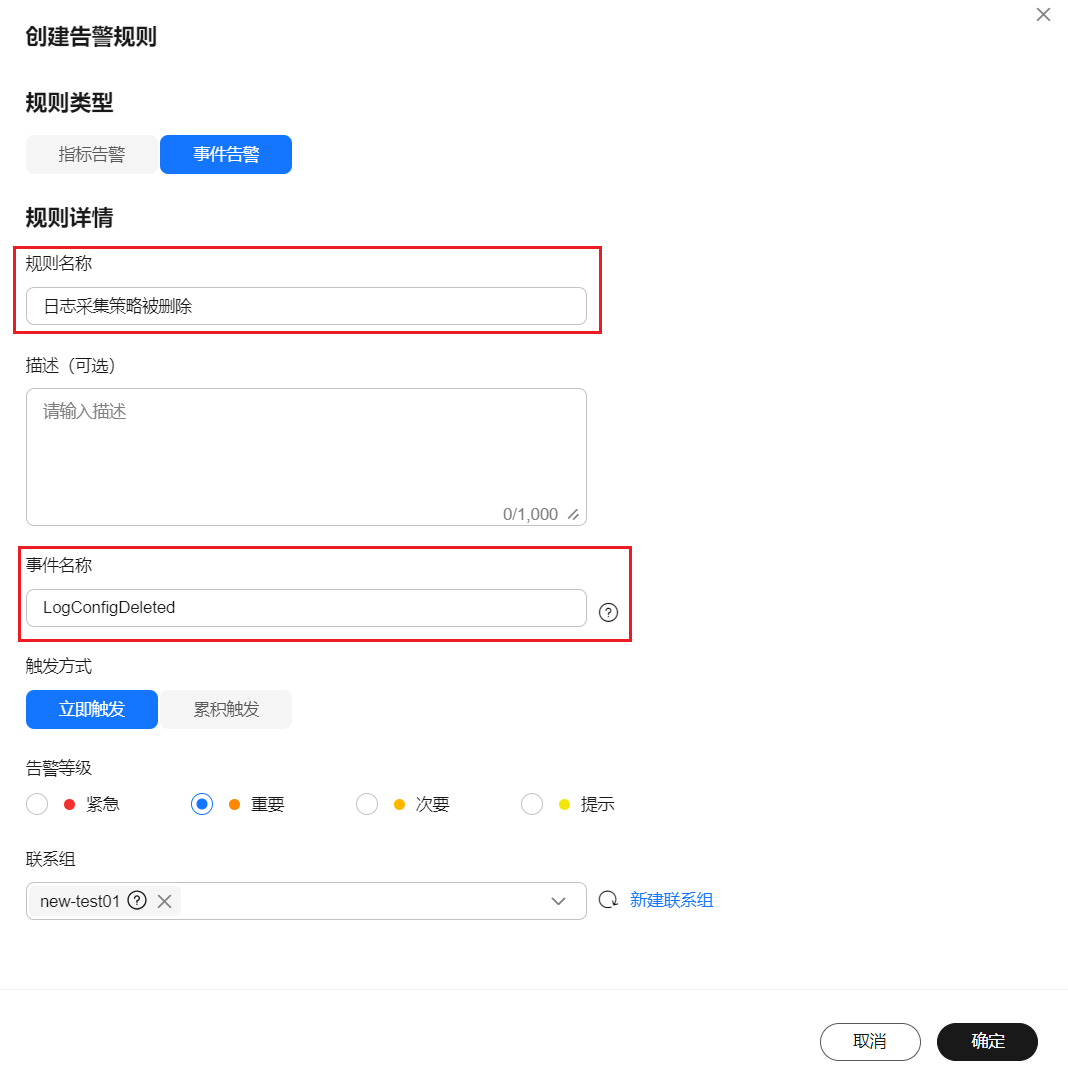The width and height of the screenshot is (1068, 1071).
Task: Click the red dot beside 紧急
Action: click(69, 805)
